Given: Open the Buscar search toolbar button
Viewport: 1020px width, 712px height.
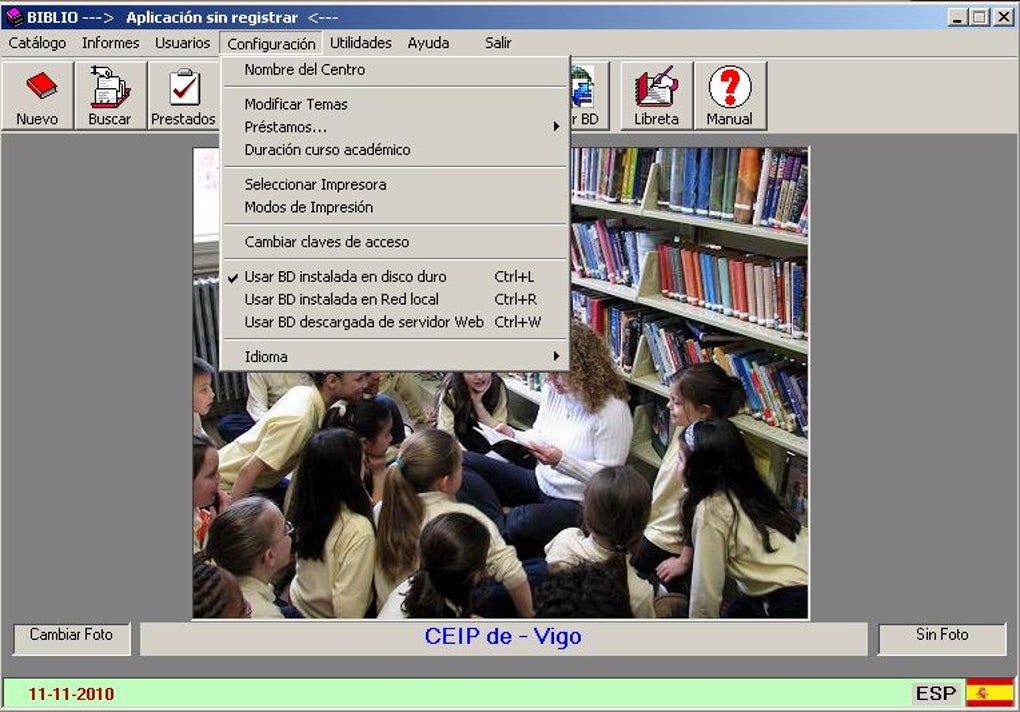Looking at the screenshot, I should coord(110,87).
